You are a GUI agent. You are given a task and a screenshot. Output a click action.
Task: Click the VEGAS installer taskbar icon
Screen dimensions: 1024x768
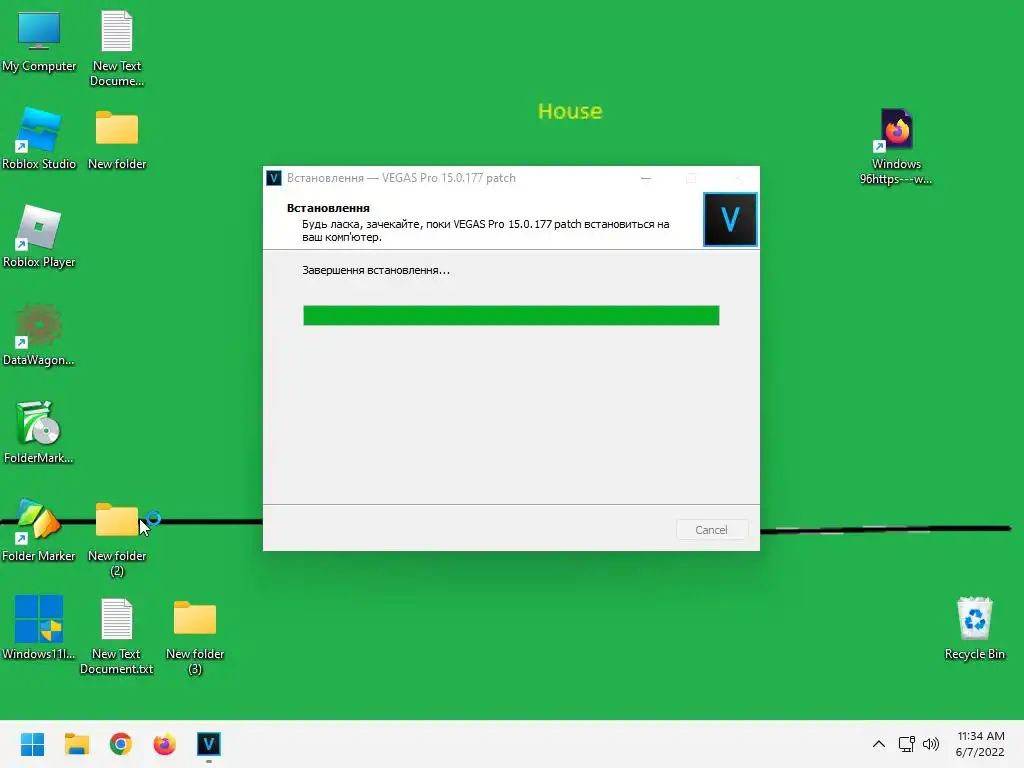click(x=209, y=744)
